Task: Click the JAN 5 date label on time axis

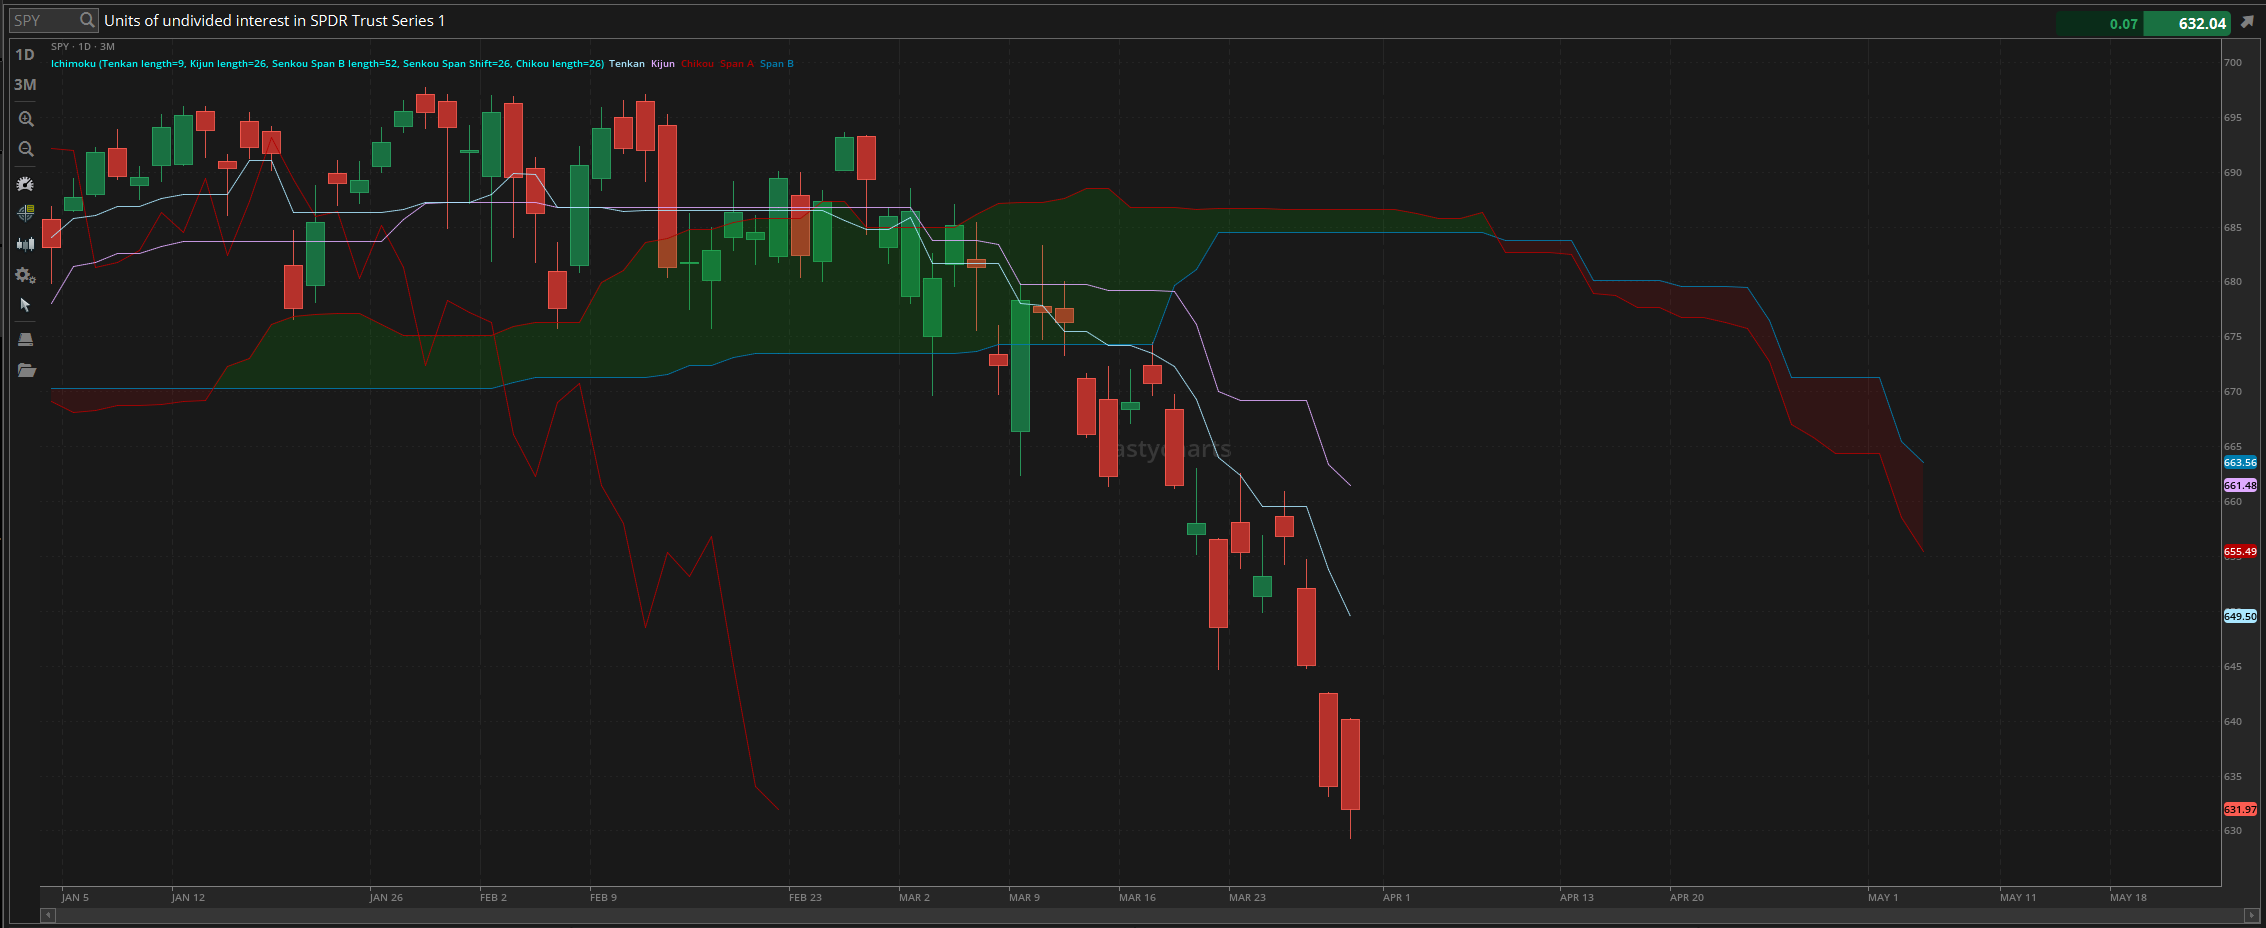Action: pyautogui.click(x=75, y=898)
